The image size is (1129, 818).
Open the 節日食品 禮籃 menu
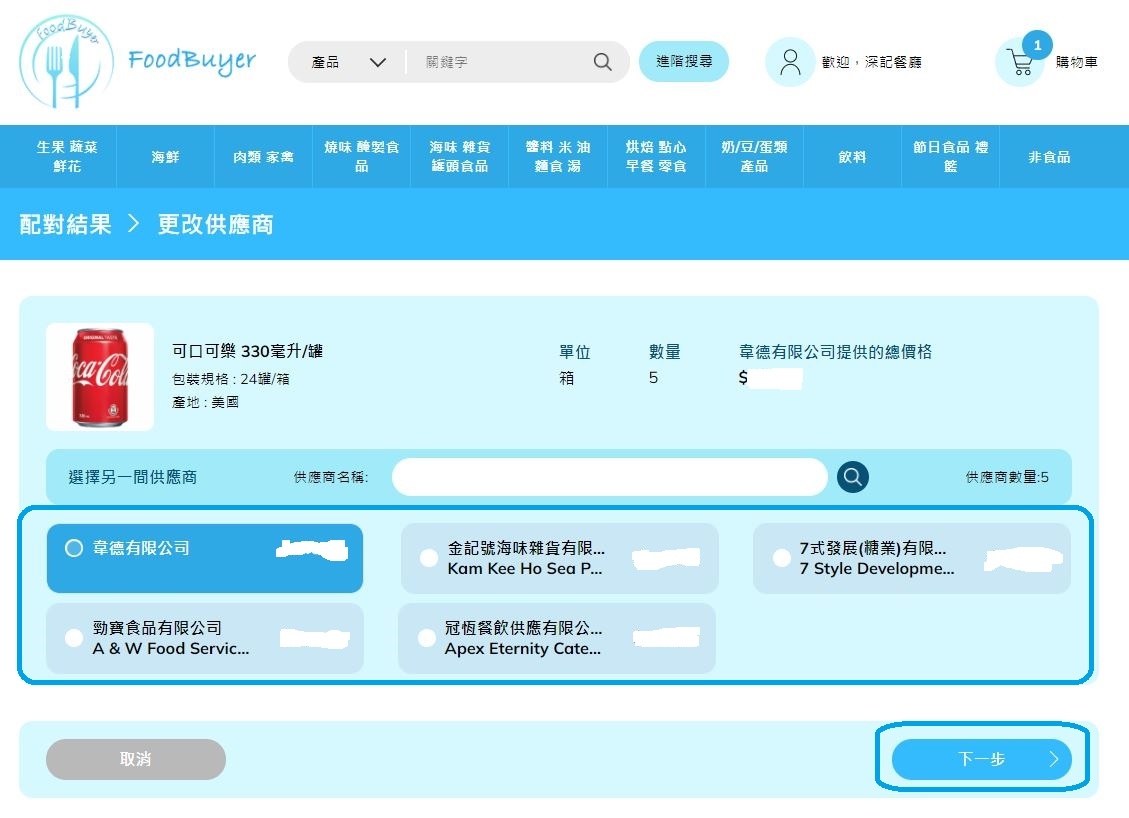coord(950,156)
